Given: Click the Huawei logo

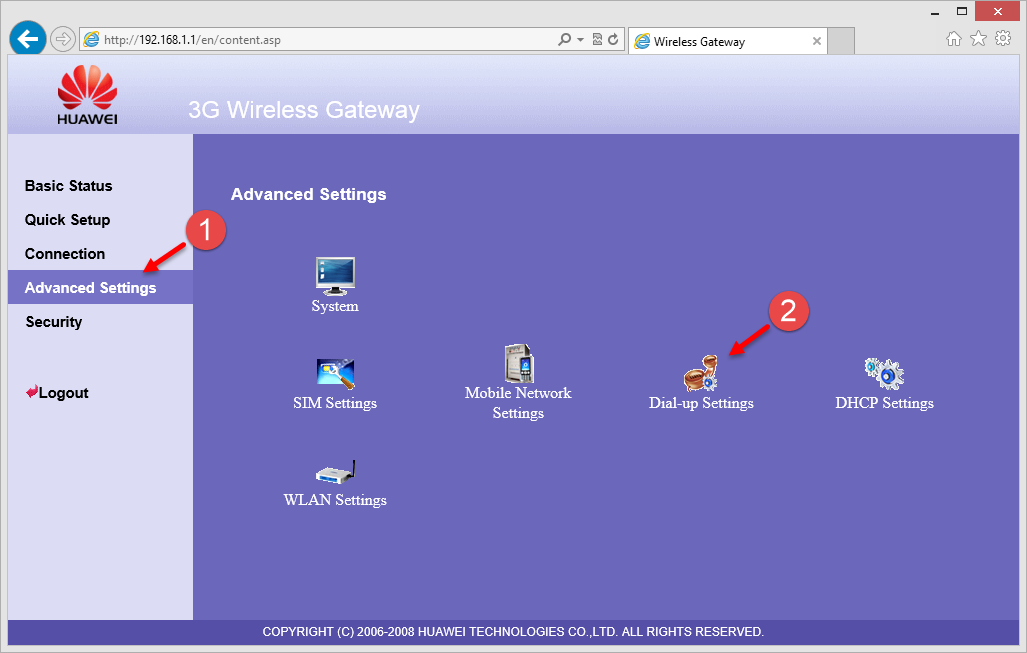Looking at the screenshot, I should pos(87,95).
